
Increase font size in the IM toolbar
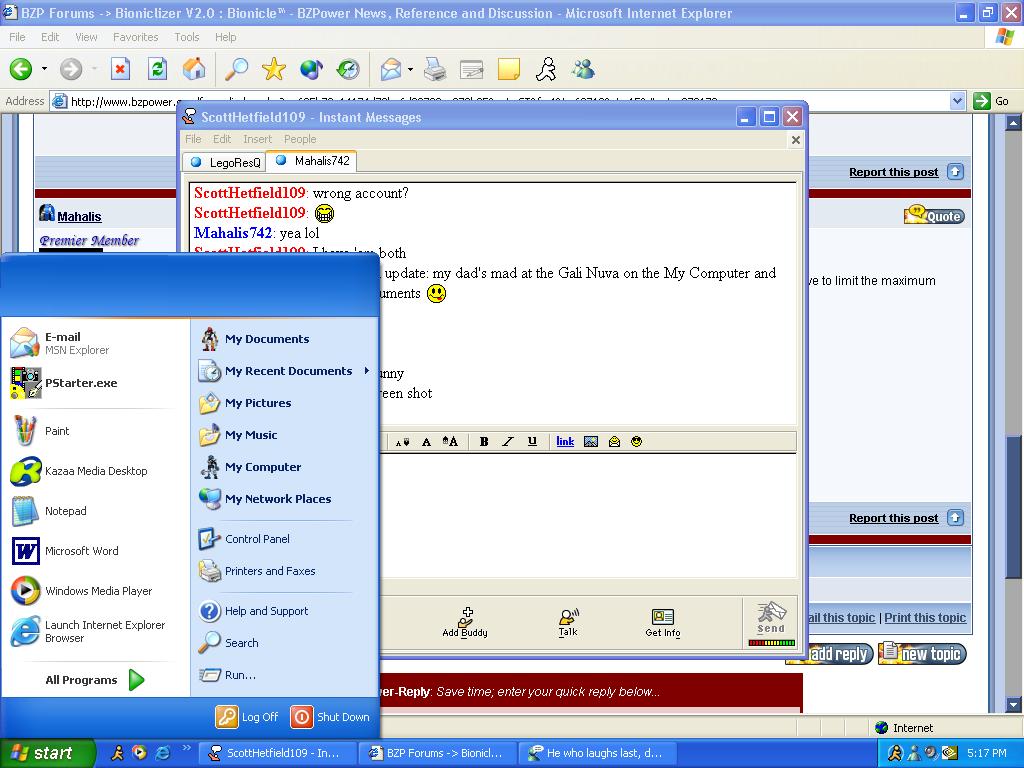tap(450, 441)
